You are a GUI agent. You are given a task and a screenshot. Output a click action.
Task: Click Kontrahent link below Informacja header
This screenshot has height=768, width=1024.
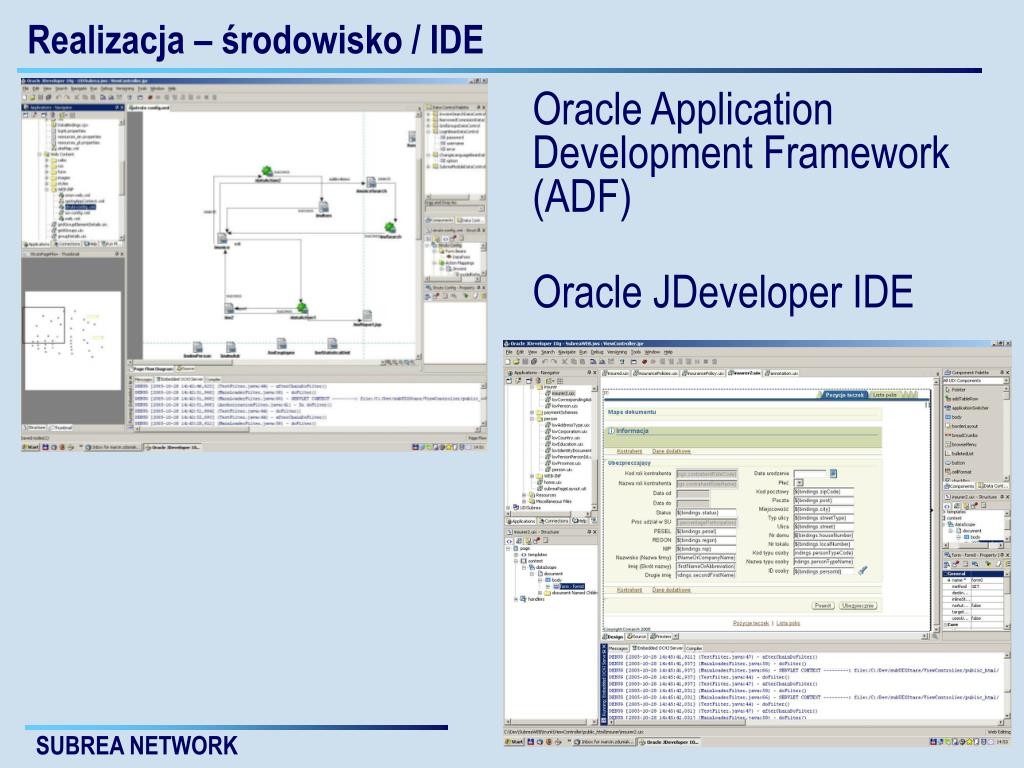630,451
